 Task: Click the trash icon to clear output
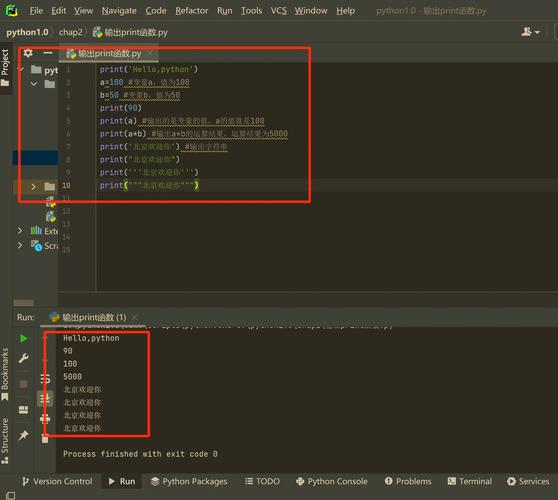tap(45, 439)
